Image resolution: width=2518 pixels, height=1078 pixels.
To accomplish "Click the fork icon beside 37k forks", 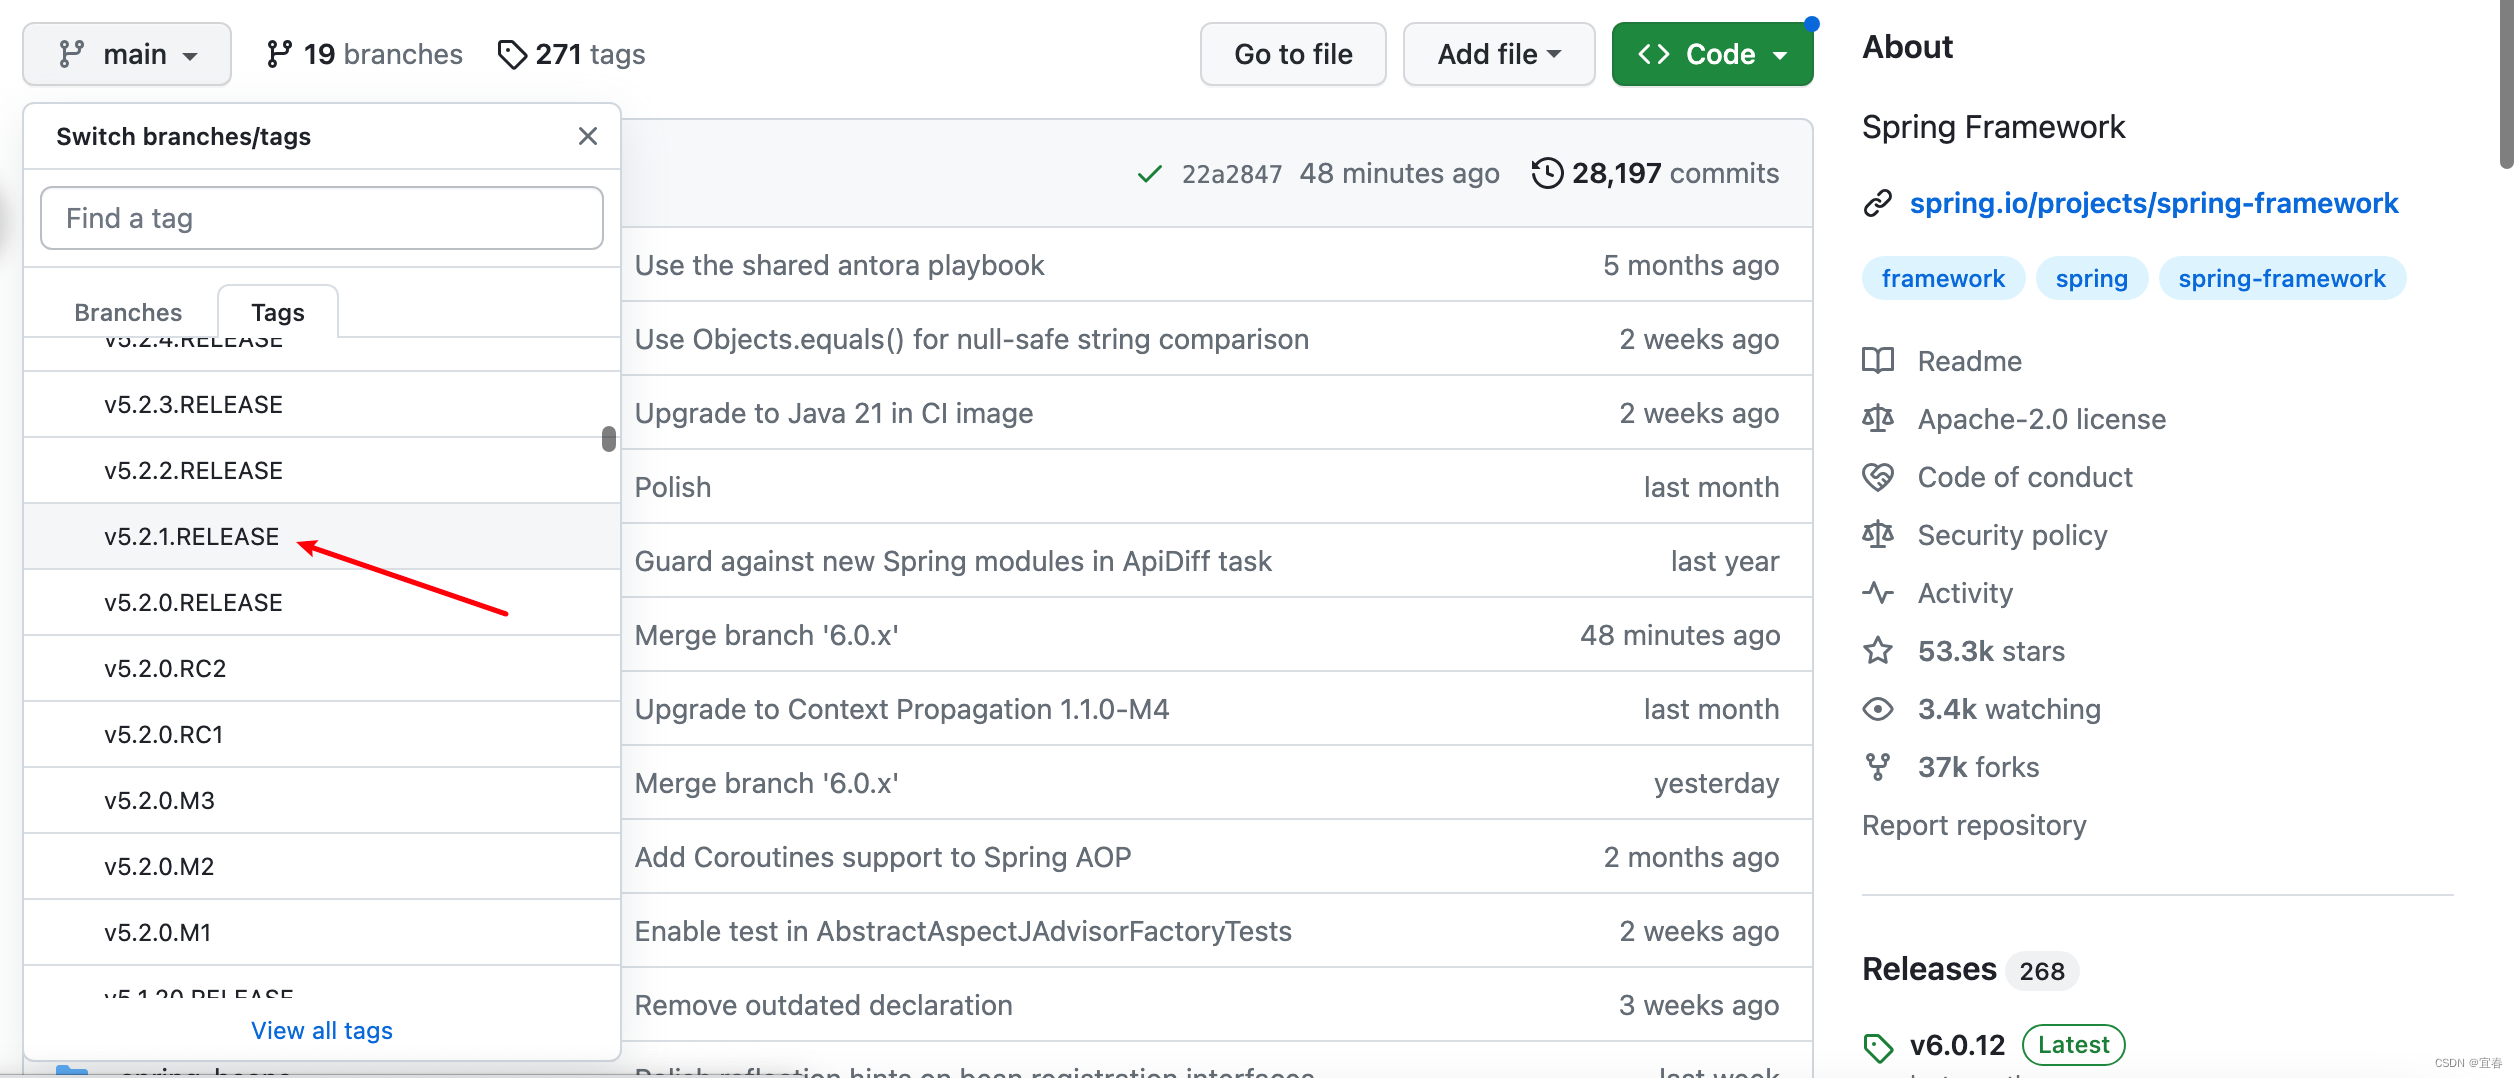I will pyautogui.click(x=1878, y=767).
